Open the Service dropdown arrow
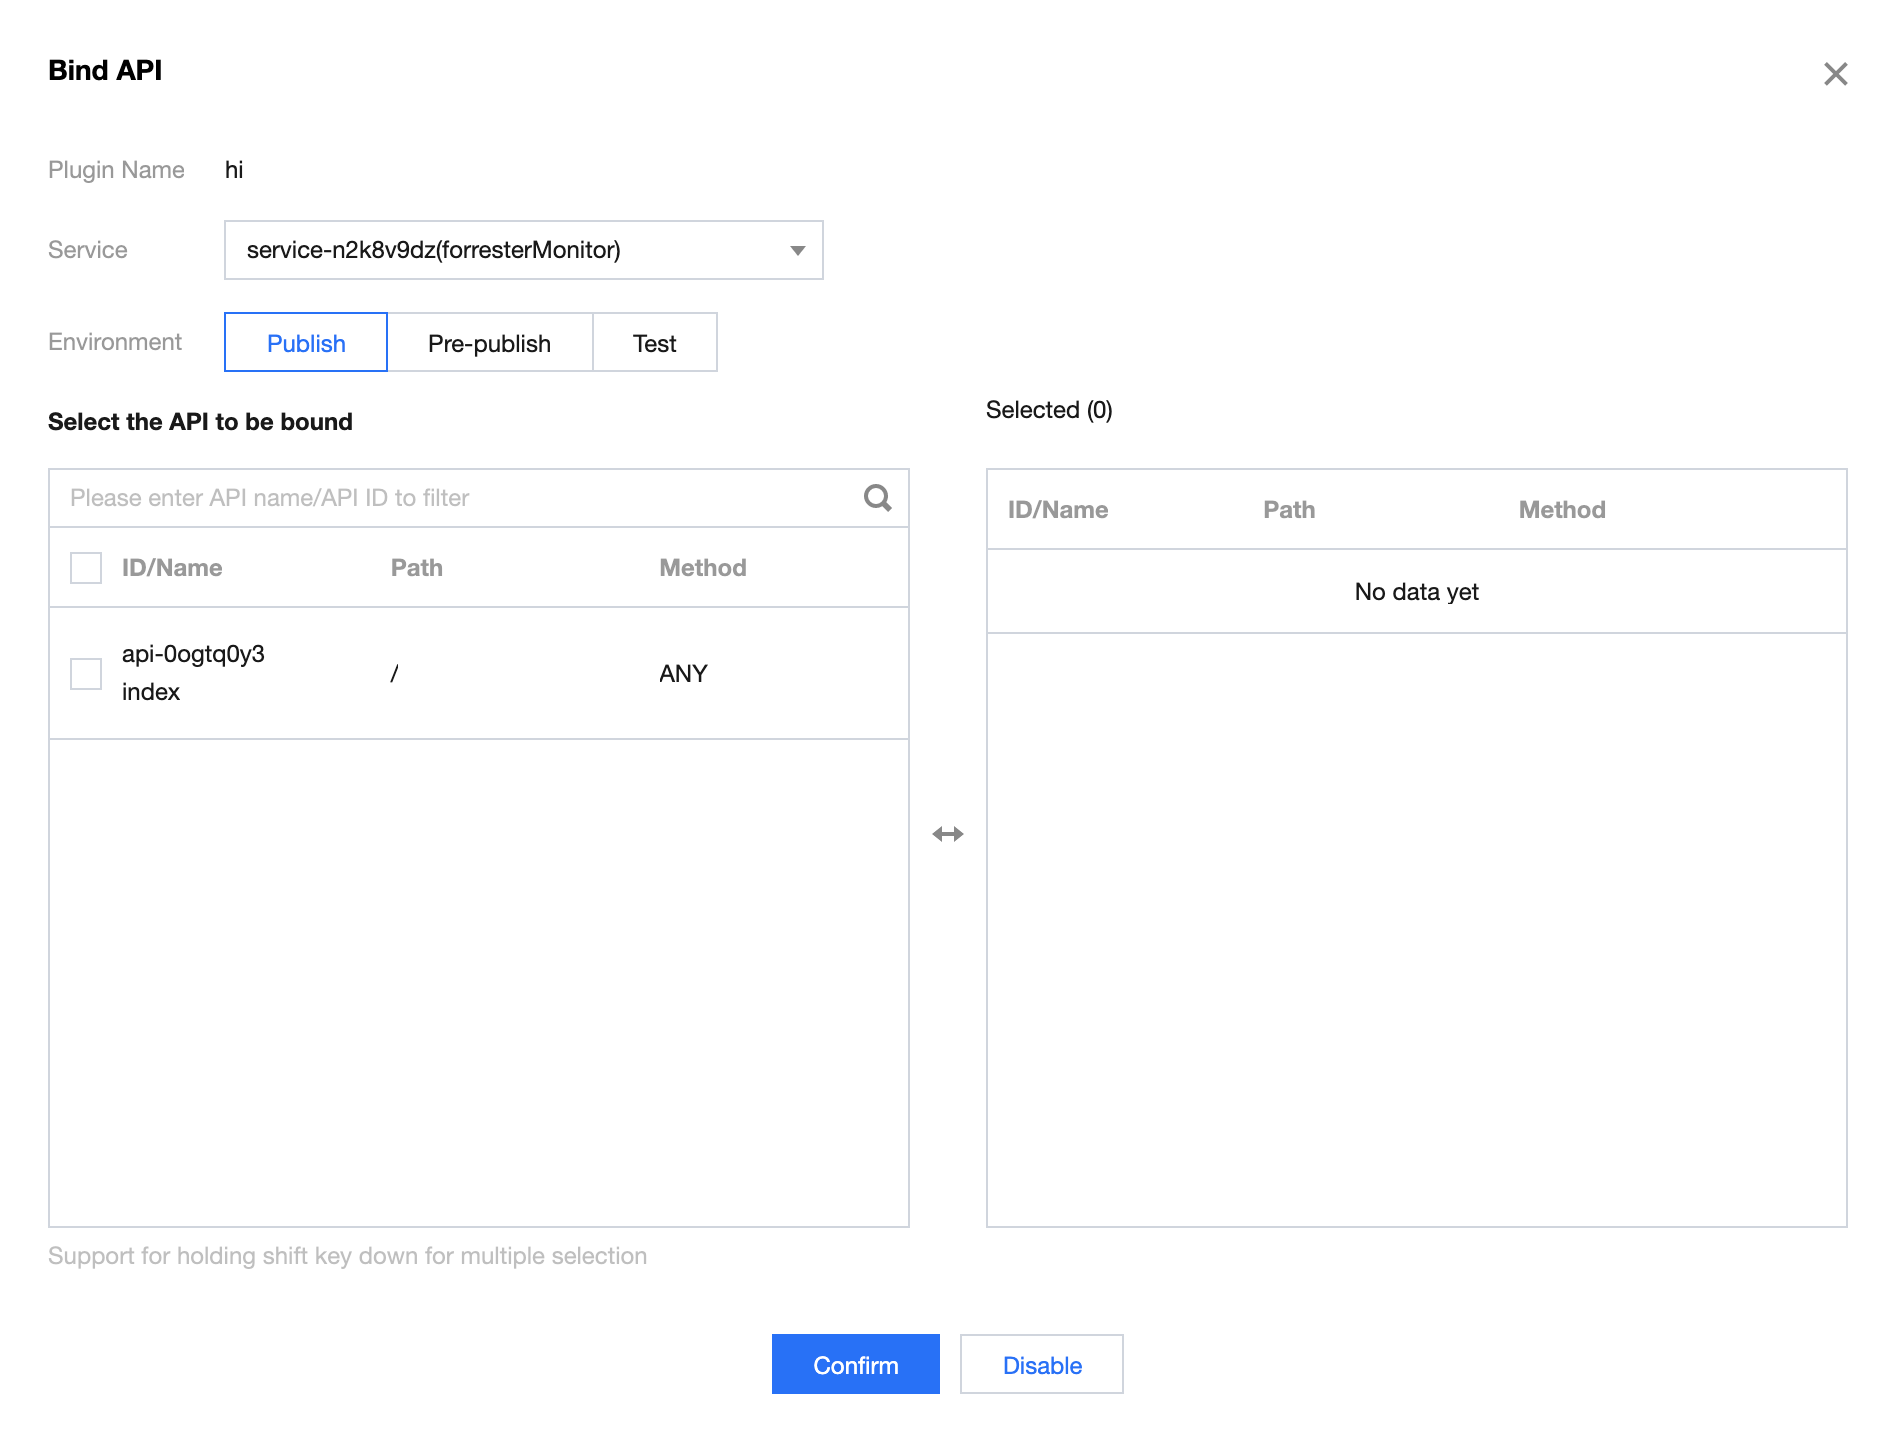Image resolution: width=1896 pixels, height=1440 pixels. point(797,250)
